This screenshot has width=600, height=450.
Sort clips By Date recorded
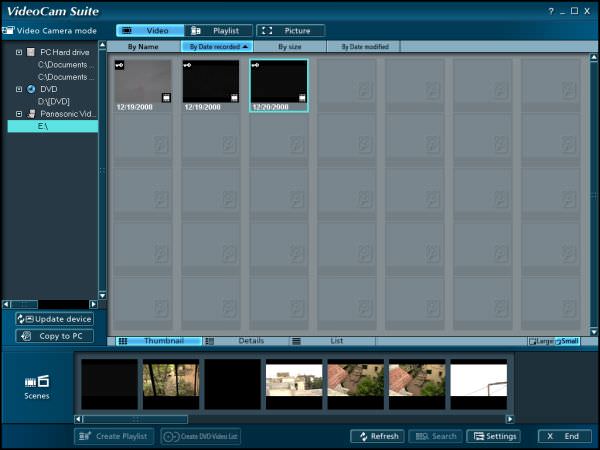tap(217, 47)
